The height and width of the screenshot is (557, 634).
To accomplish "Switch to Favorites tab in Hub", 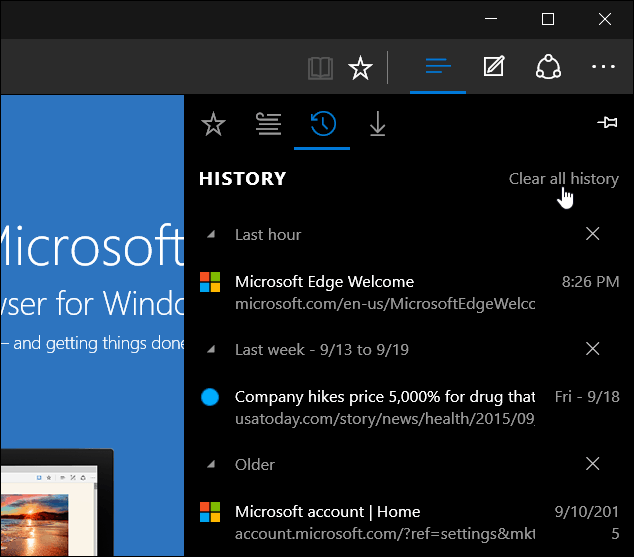I will pyautogui.click(x=213, y=124).
